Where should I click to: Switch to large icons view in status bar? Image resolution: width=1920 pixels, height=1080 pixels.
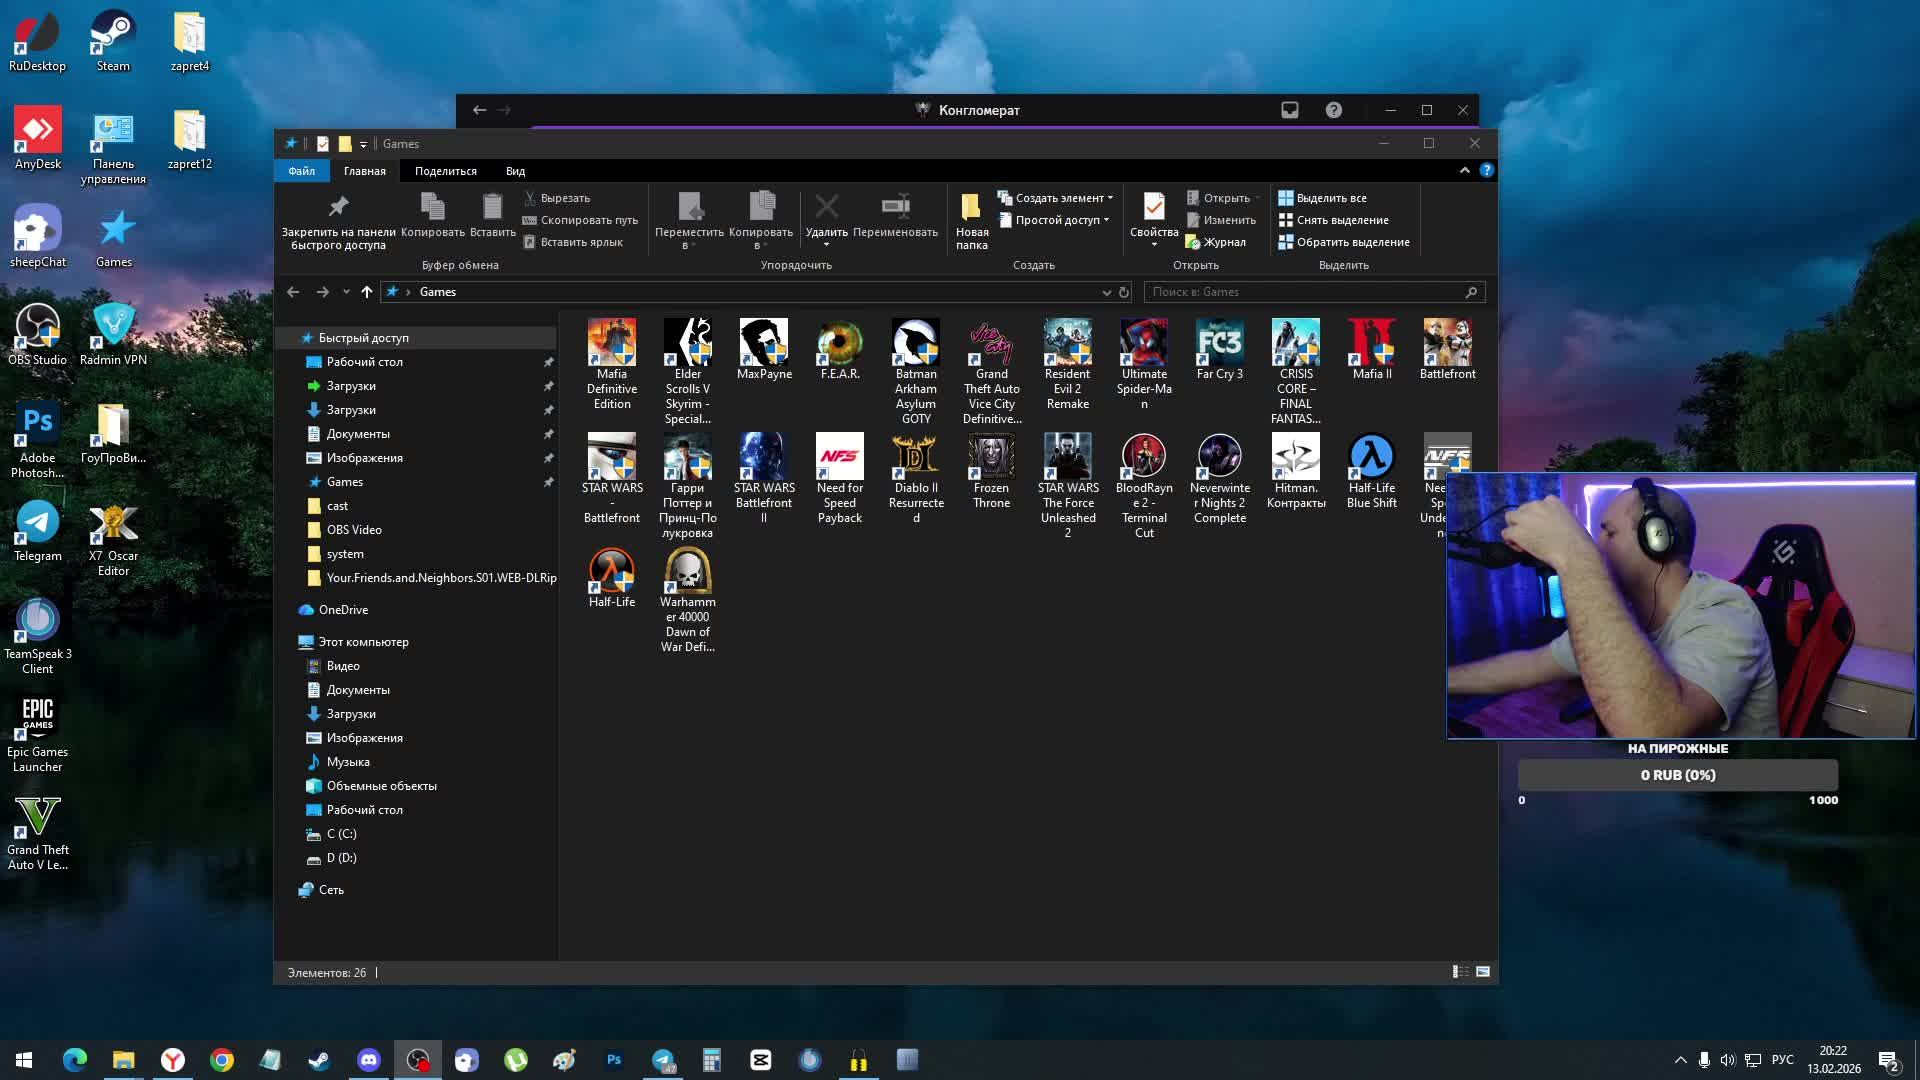pyautogui.click(x=1483, y=972)
